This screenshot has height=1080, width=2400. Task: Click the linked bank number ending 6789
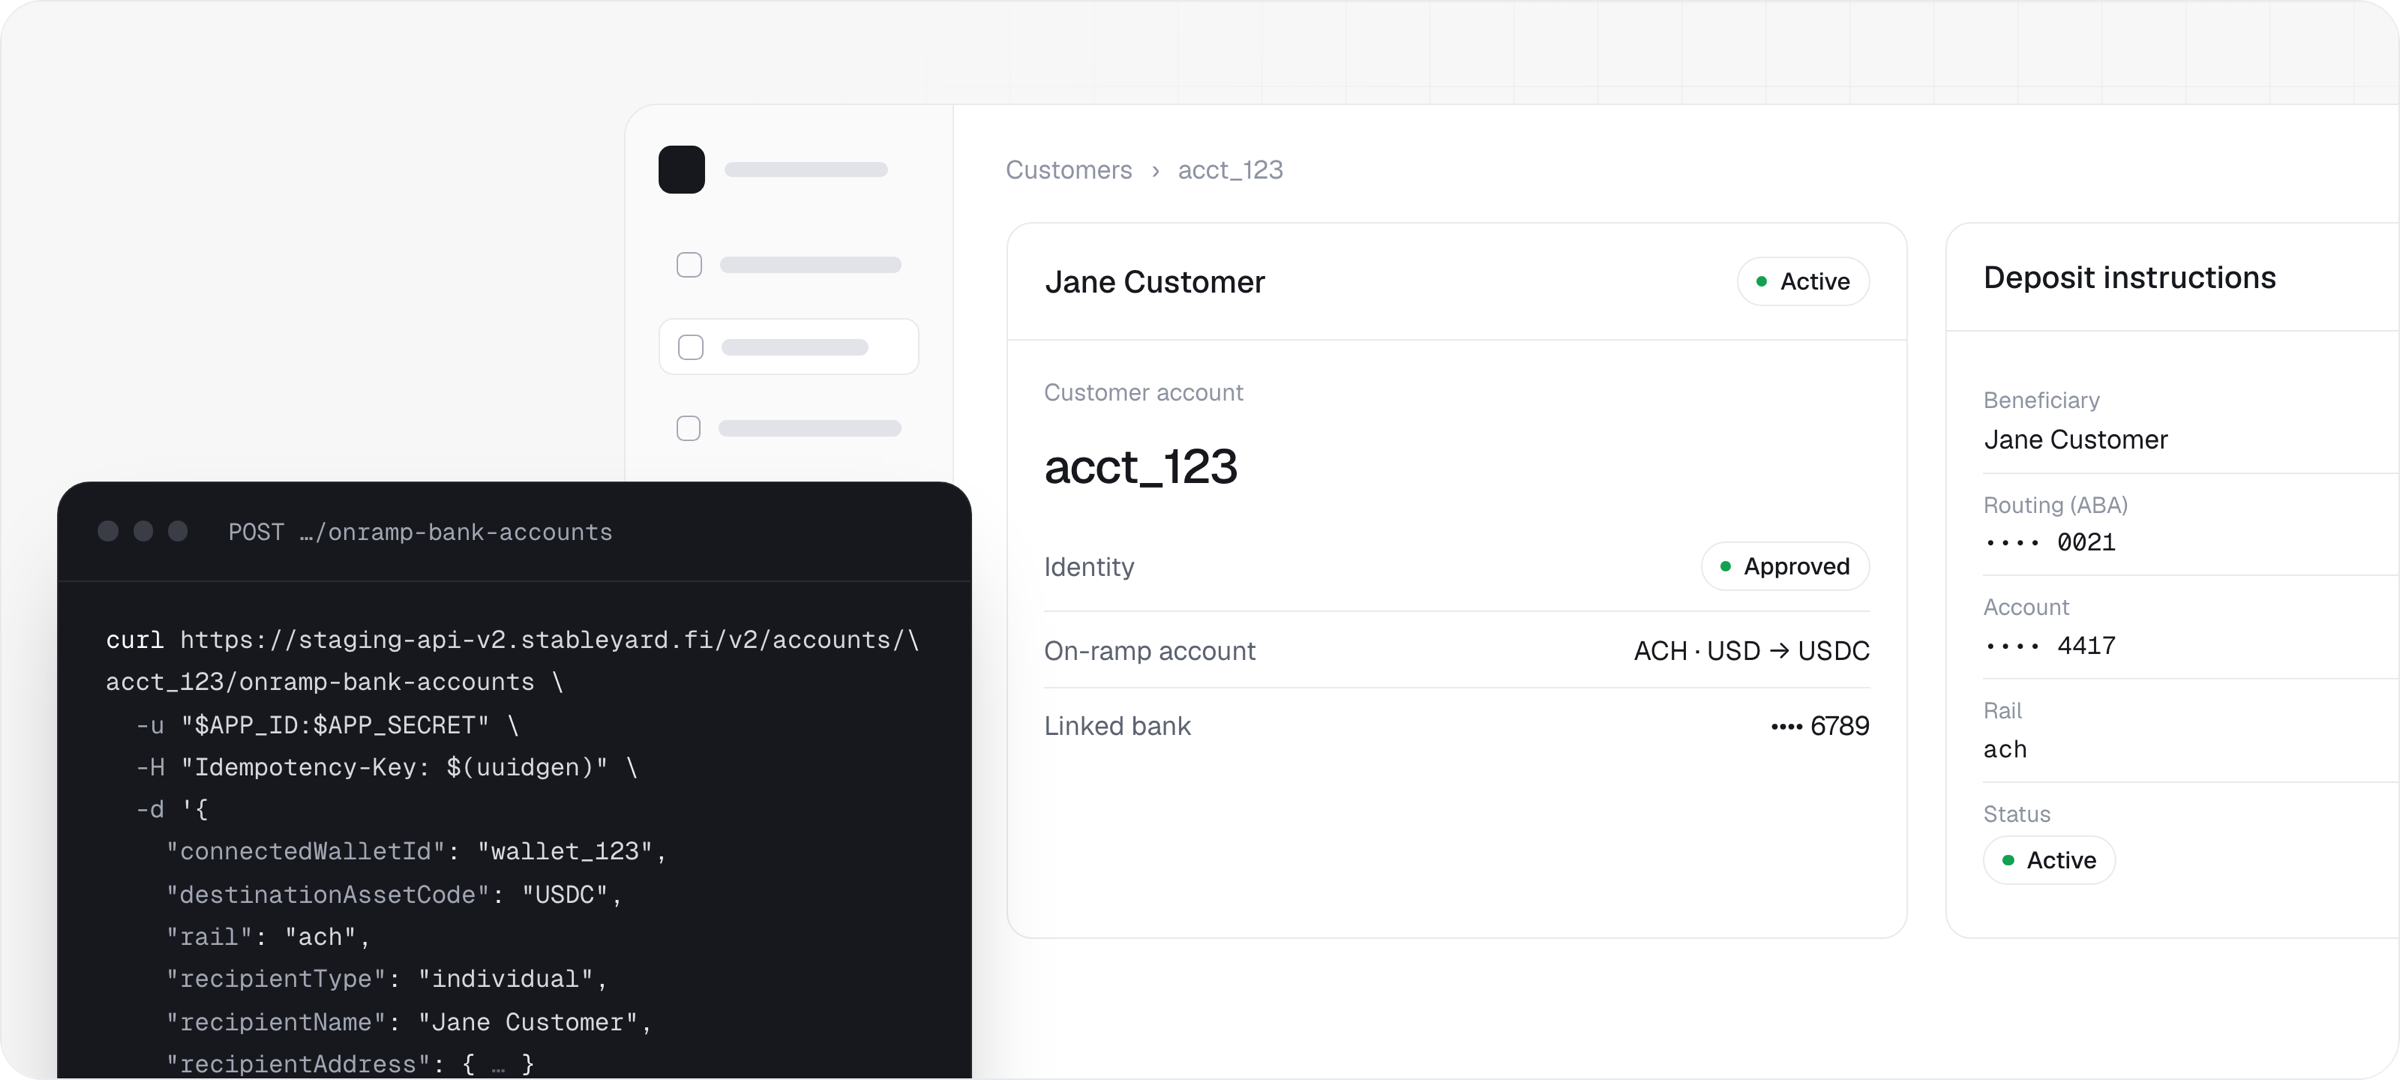click(1819, 726)
